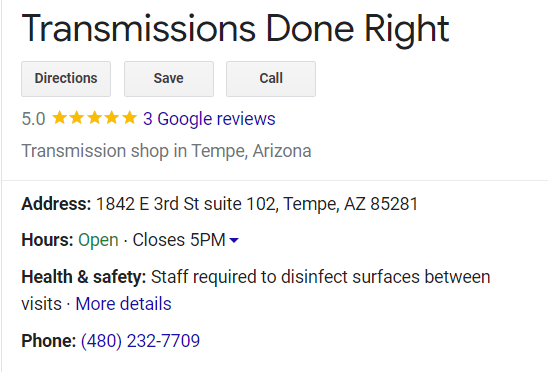Click the five-star rating icons
The height and width of the screenshot is (372, 548).
tap(94, 118)
